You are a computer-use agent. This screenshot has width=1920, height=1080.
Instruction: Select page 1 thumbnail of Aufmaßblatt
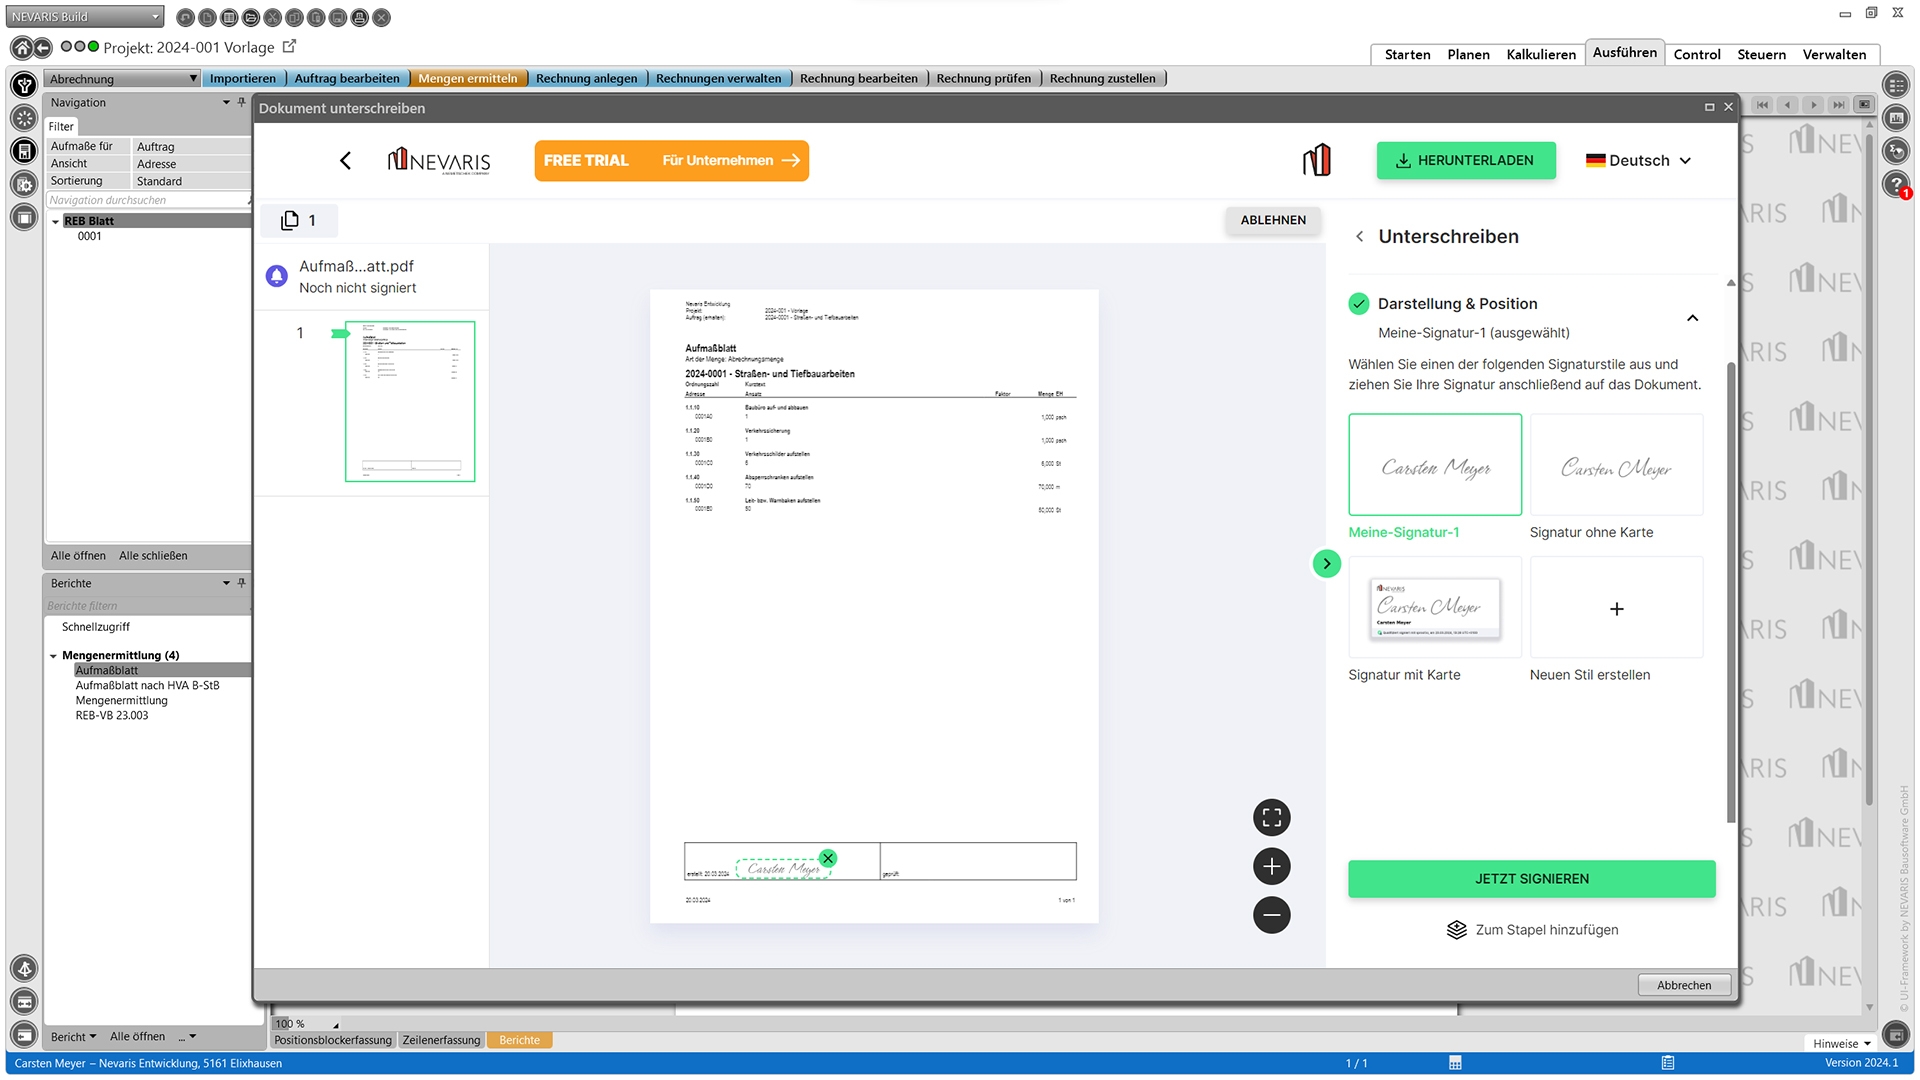[410, 401]
